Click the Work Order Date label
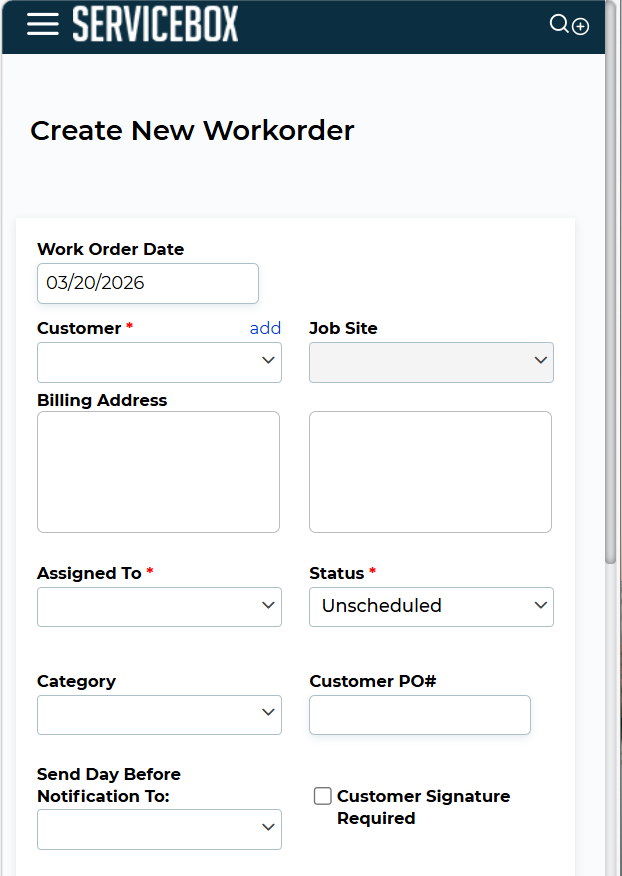Image resolution: width=622 pixels, height=876 pixels. 110,249
